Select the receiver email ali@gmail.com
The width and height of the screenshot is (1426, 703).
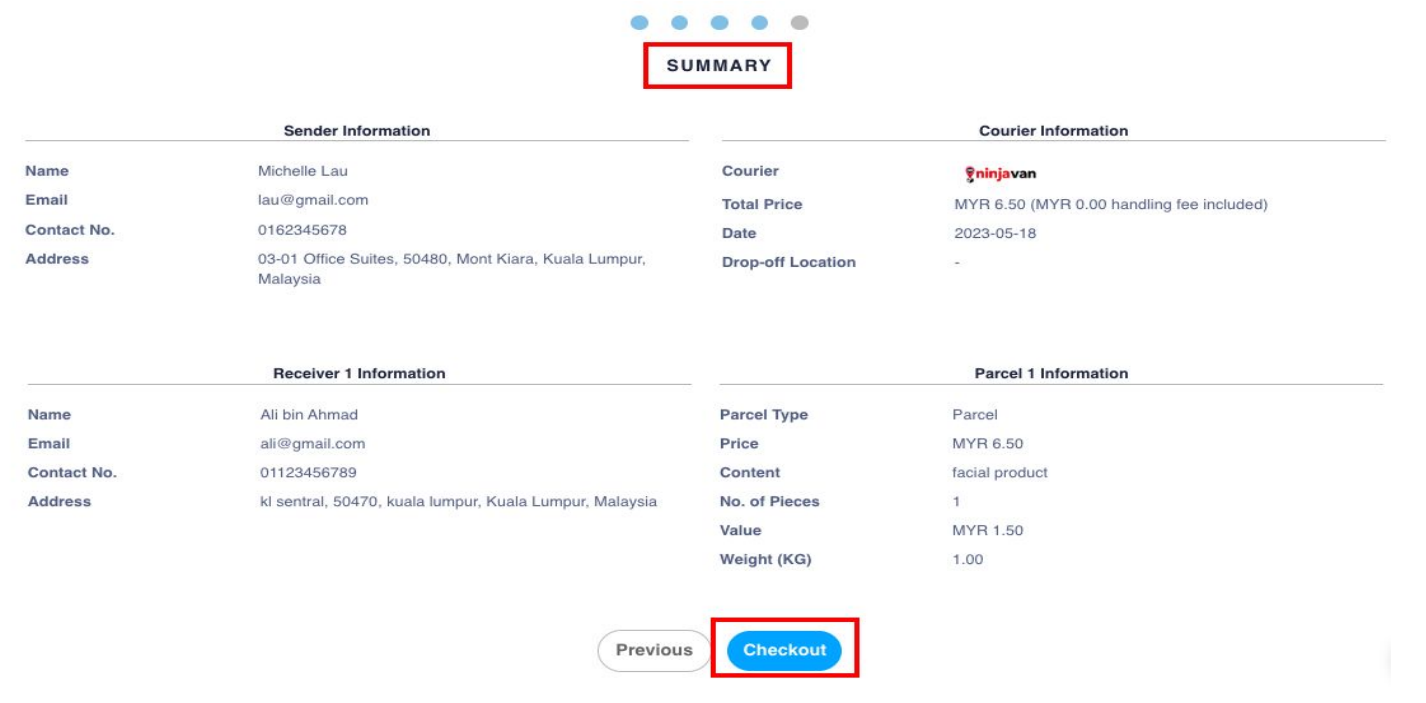pos(308,443)
